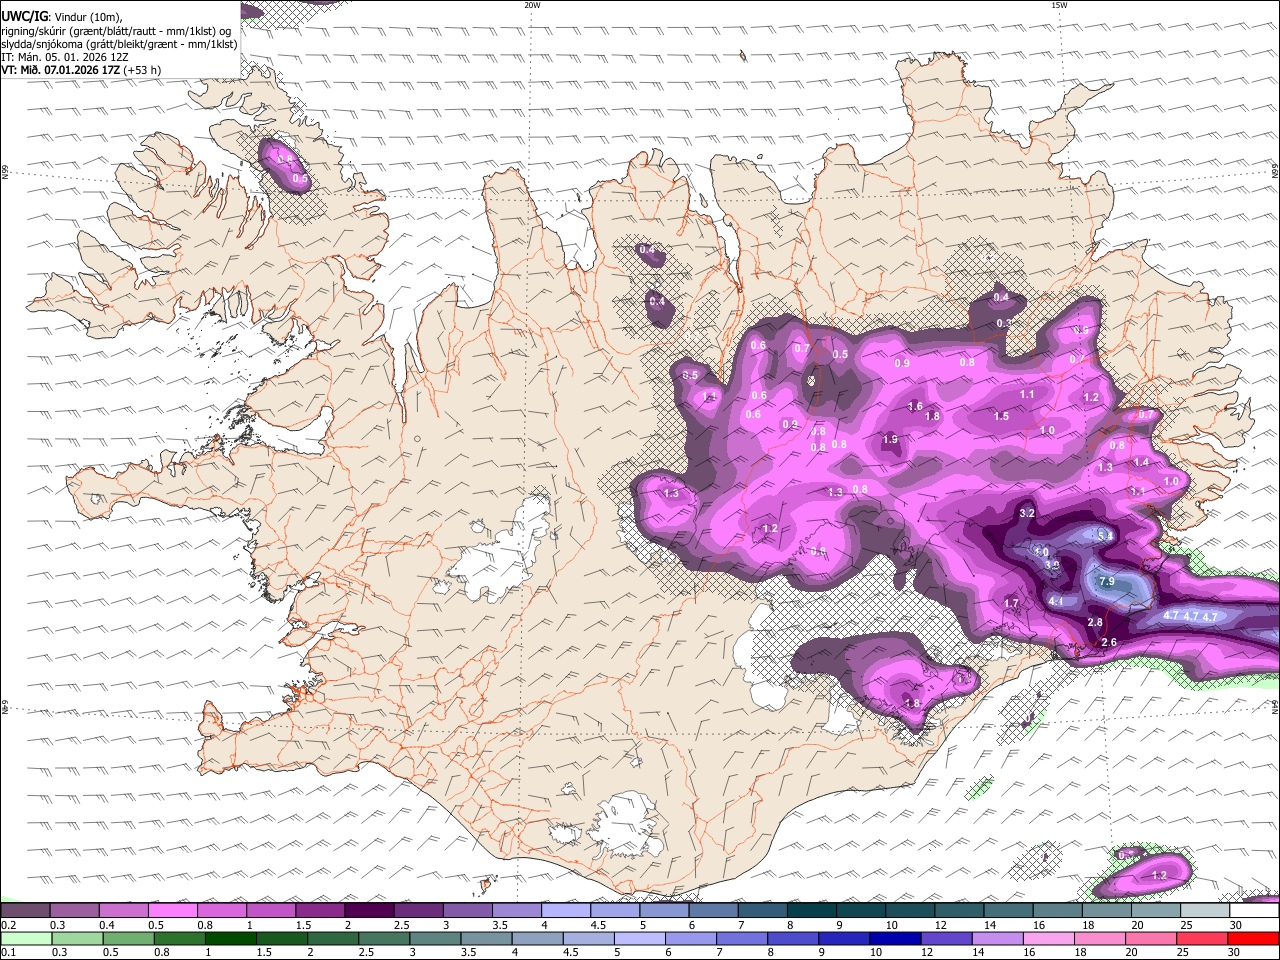Click the 1.5 value label on the map
The image size is (1280, 960).
[x=1001, y=416]
